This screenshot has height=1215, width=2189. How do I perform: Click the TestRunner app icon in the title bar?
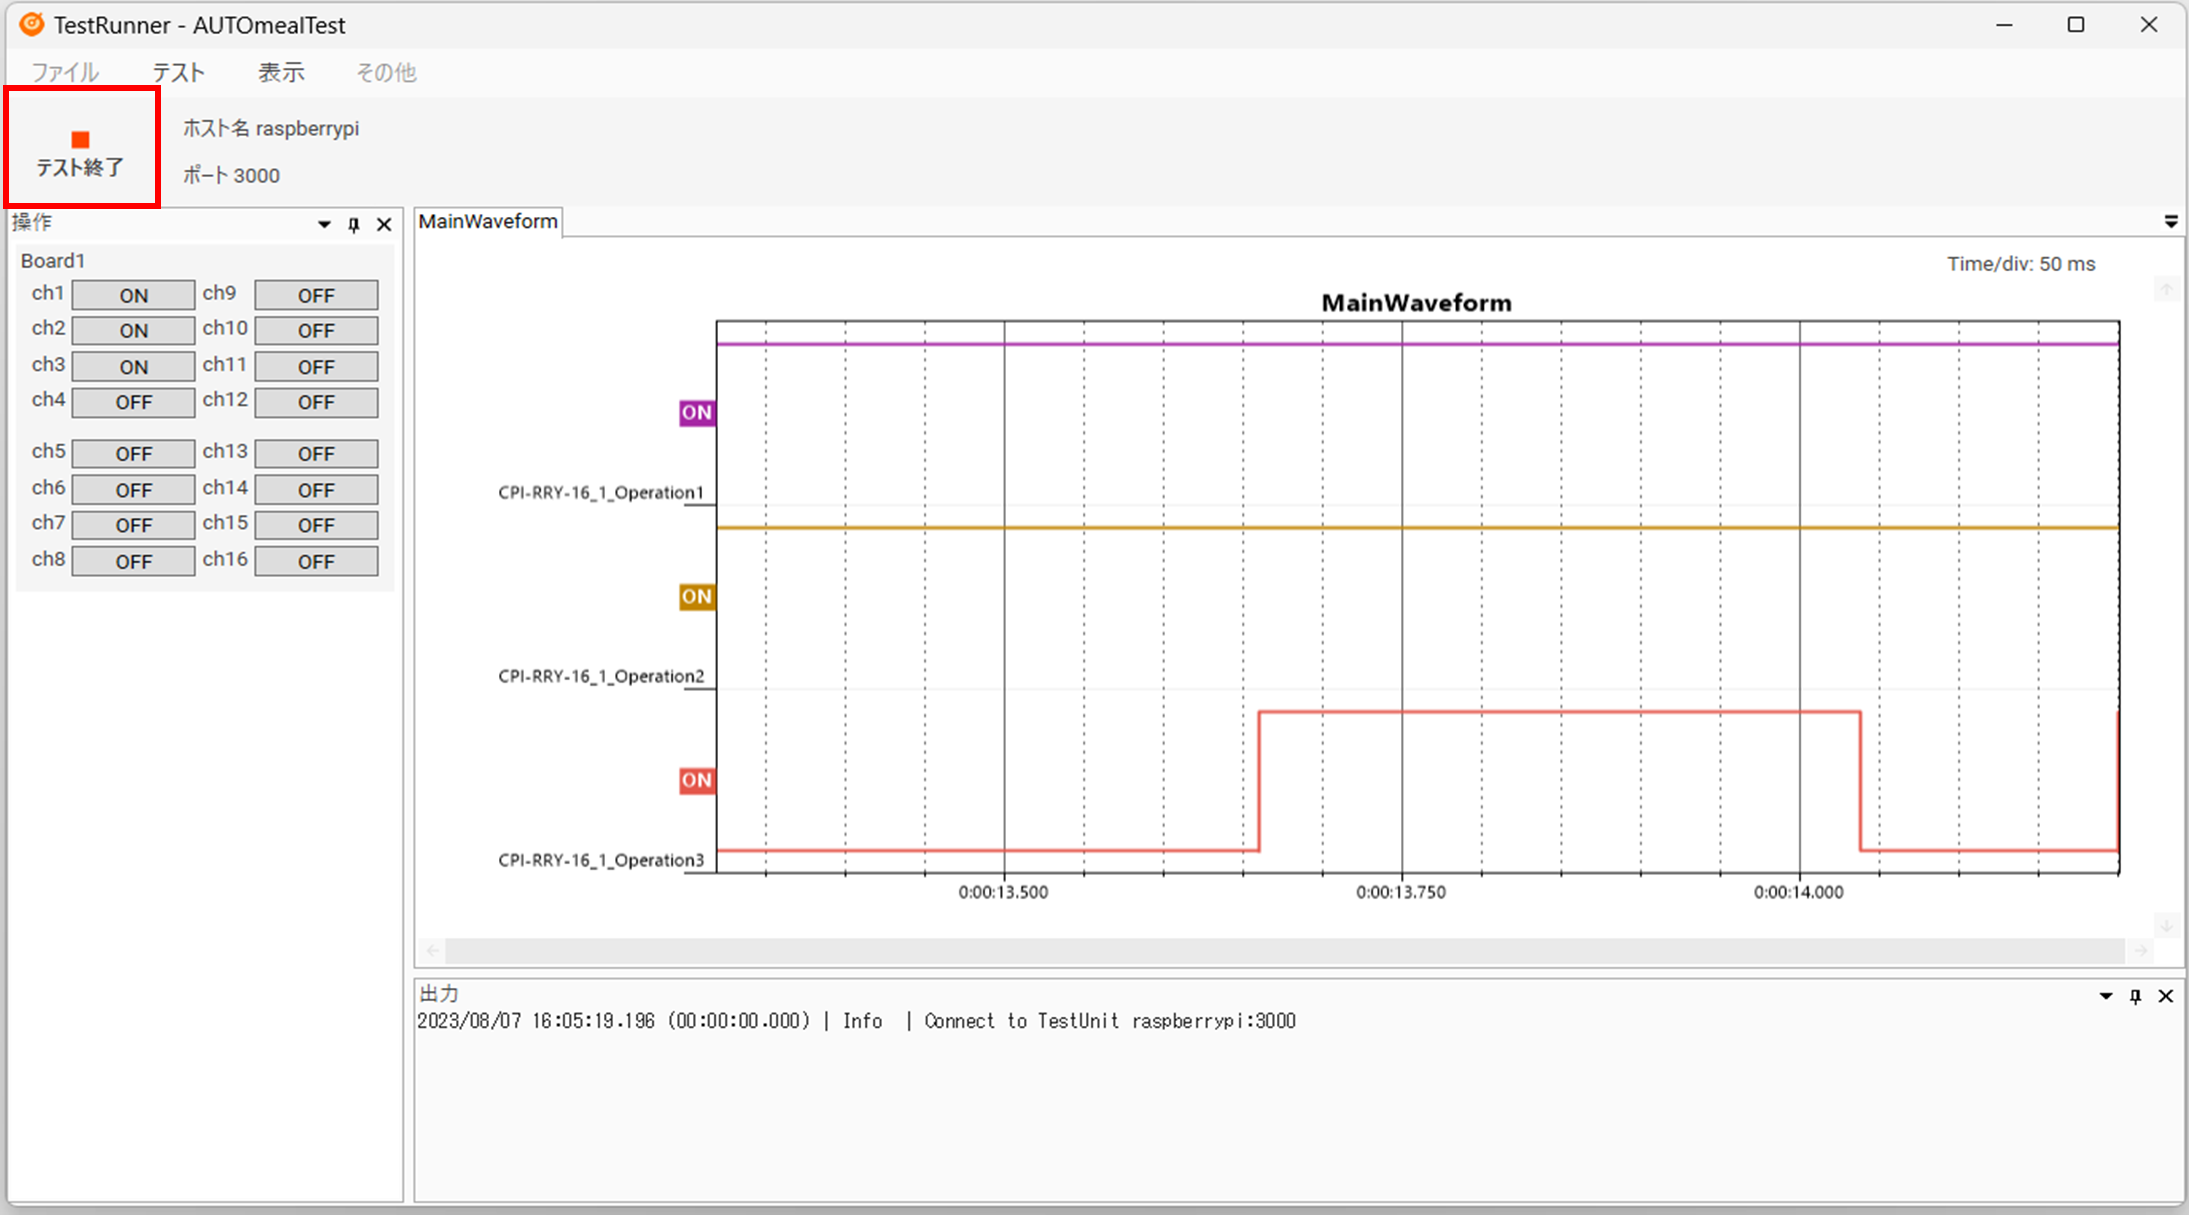click(30, 24)
